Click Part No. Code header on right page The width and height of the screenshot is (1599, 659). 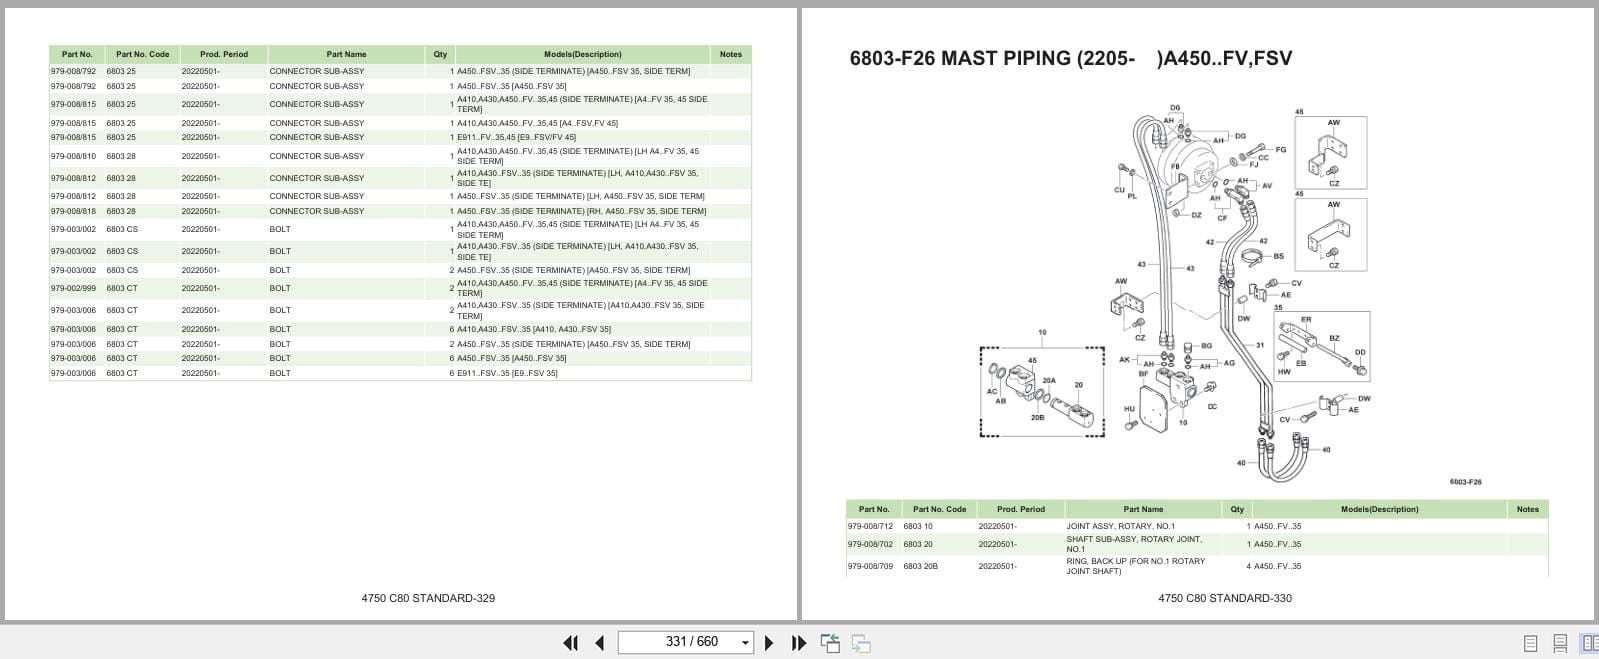coord(940,509)
